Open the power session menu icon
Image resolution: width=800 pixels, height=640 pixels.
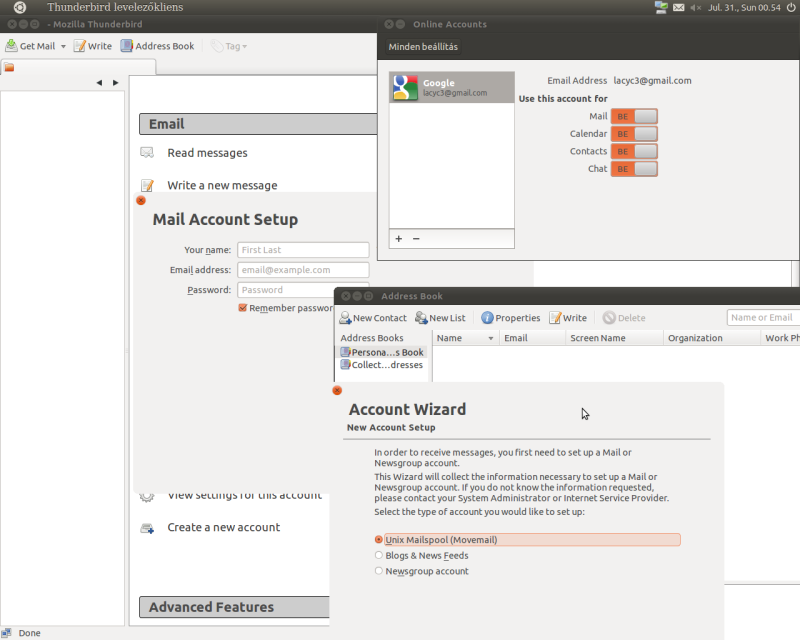[791, 7]
